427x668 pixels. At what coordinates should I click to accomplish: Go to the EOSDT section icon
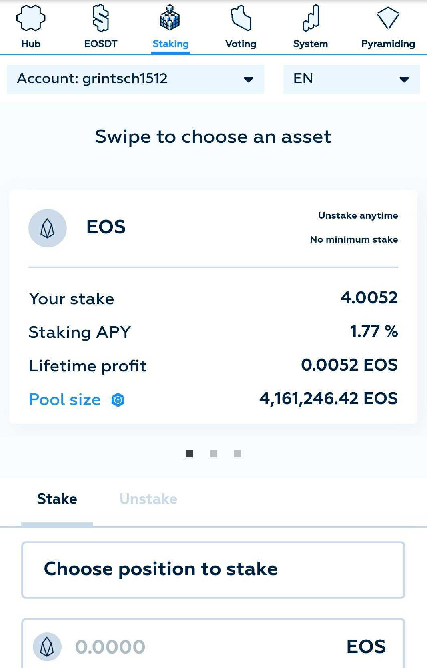[101, 18]
